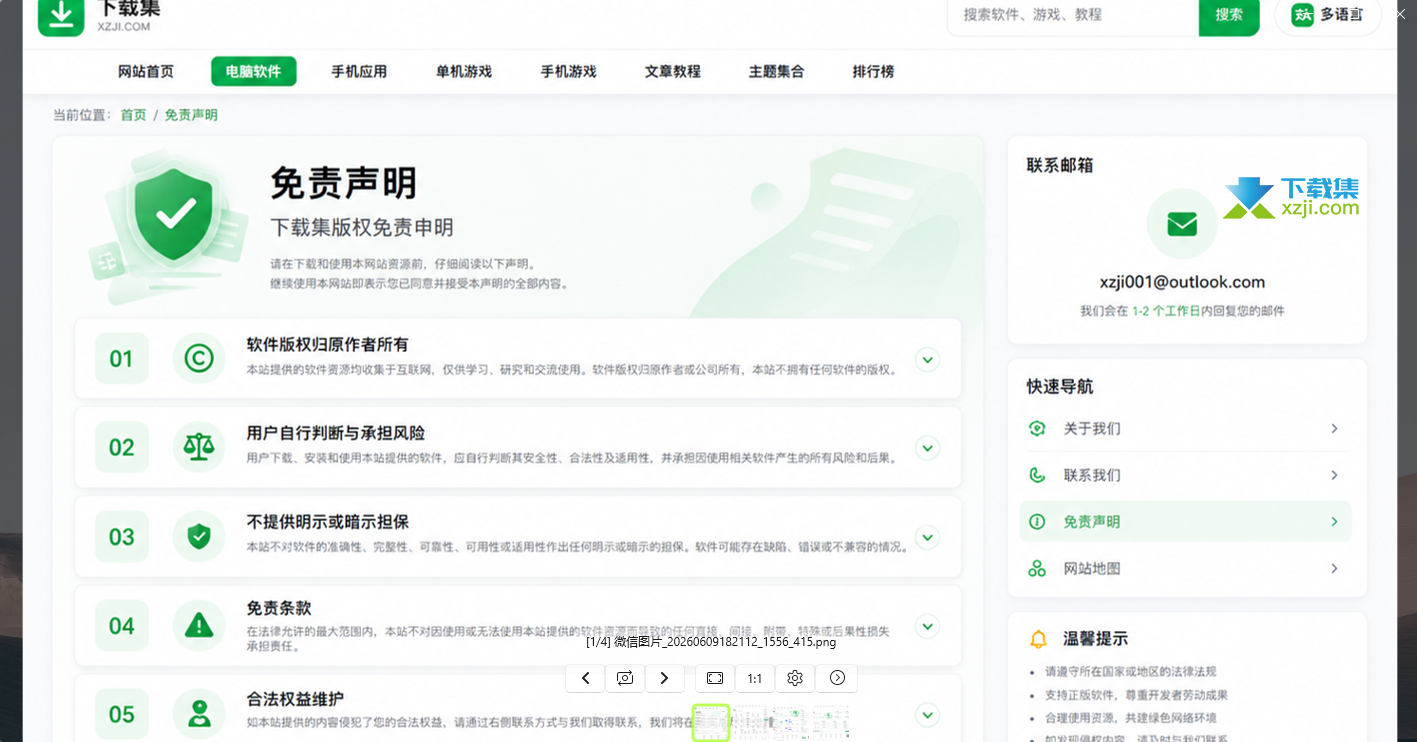Open the 手机游戏 nav tab
This screenshot has height=742, width=1417.
click(x=568, y=72)
